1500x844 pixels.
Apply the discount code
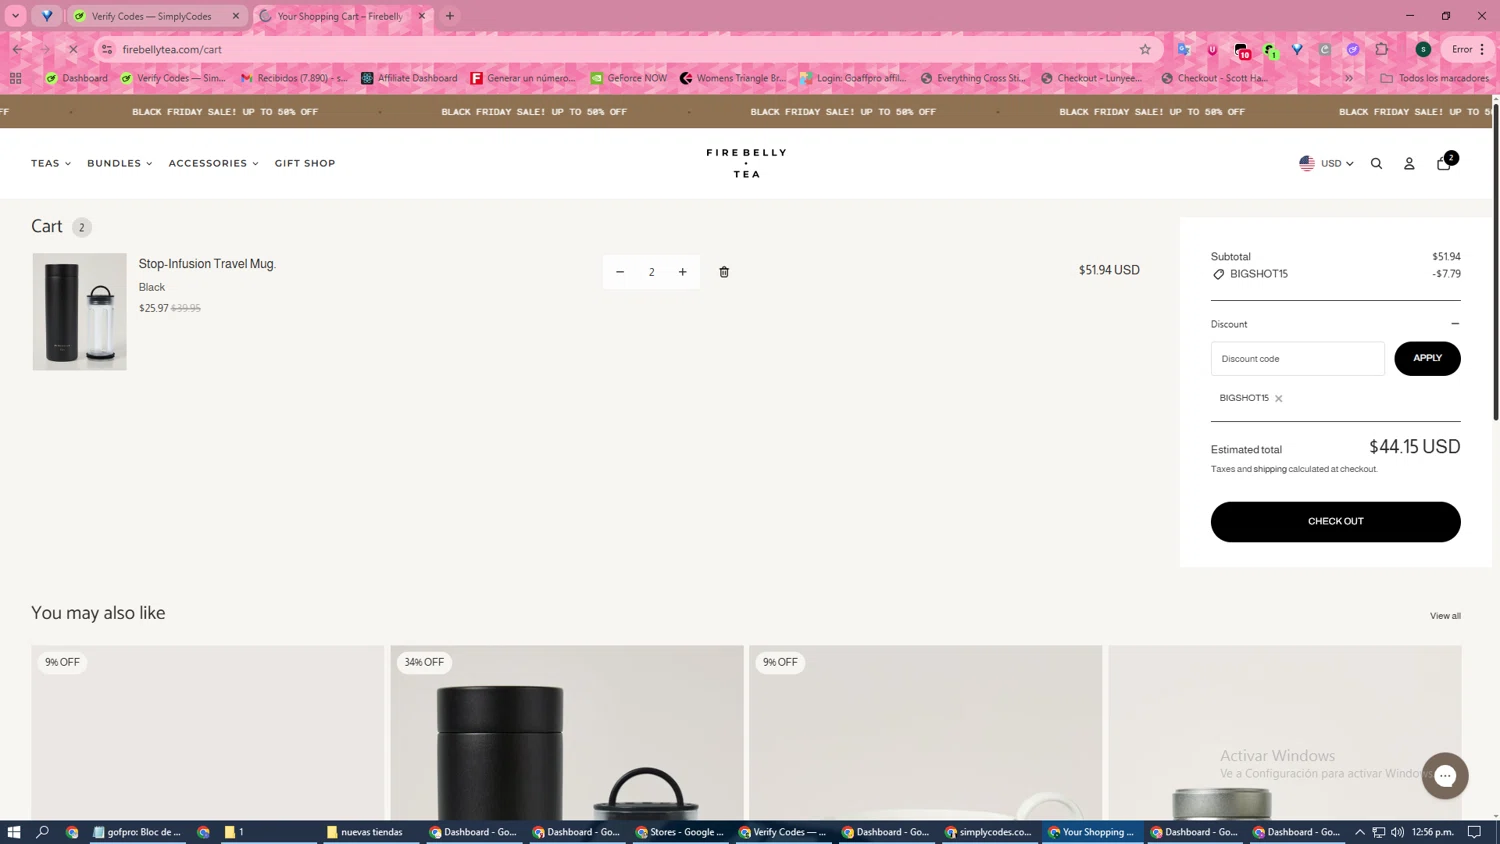(x=1427, y=359)
